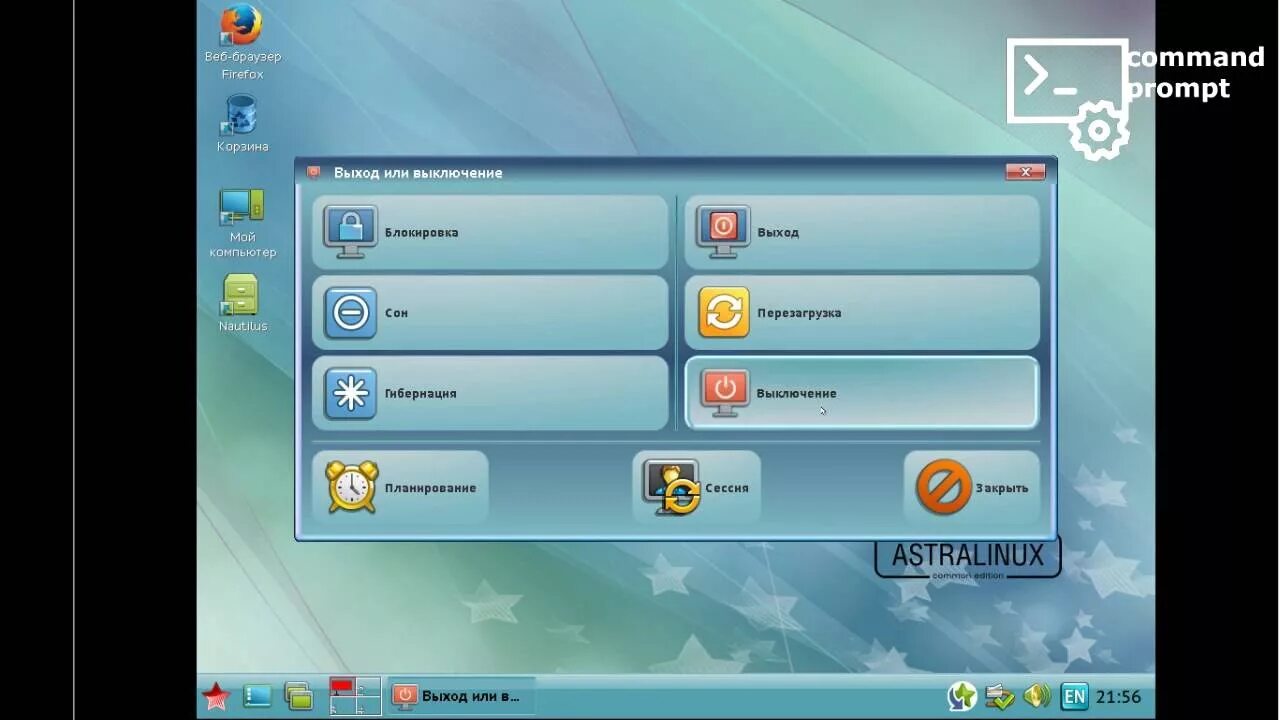Open the Планирование scheduling option
1280x720 pixels.
point(400,487)
